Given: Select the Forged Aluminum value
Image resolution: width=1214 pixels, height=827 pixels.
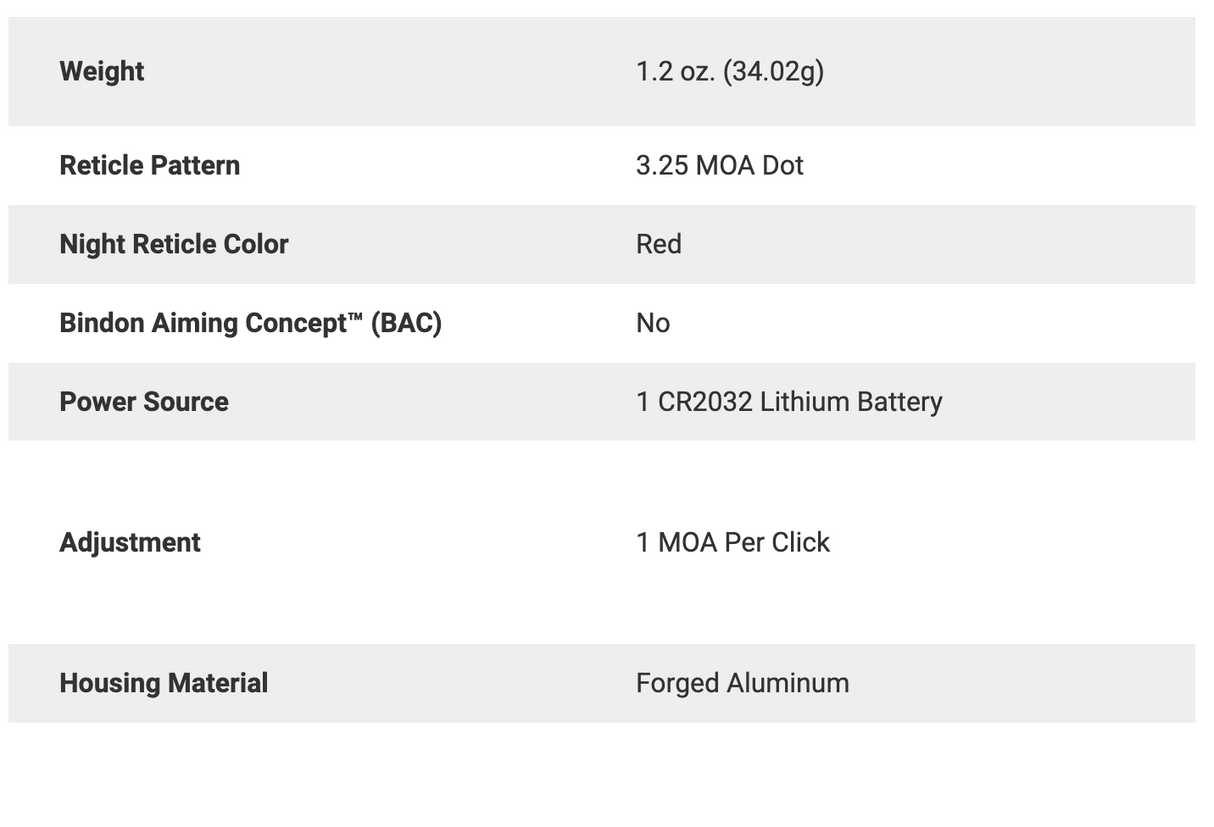Looking at the screenshot, I should (x=742, y=683).
